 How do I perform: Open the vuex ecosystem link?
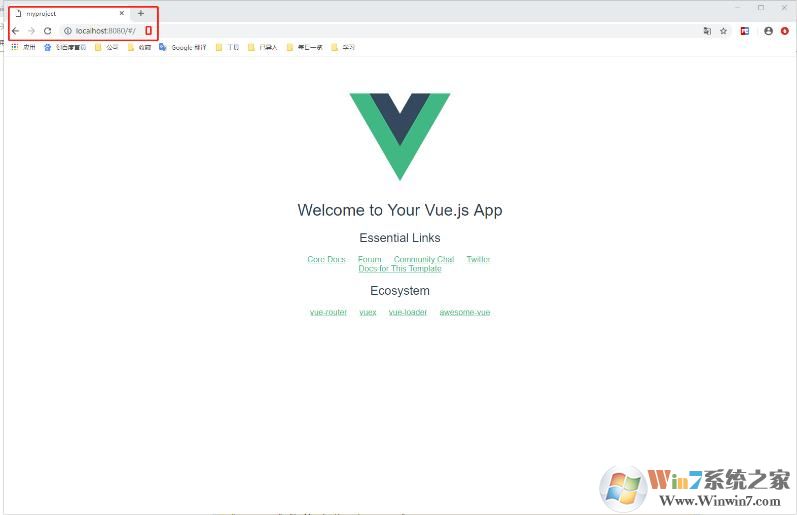pos(367,312)
